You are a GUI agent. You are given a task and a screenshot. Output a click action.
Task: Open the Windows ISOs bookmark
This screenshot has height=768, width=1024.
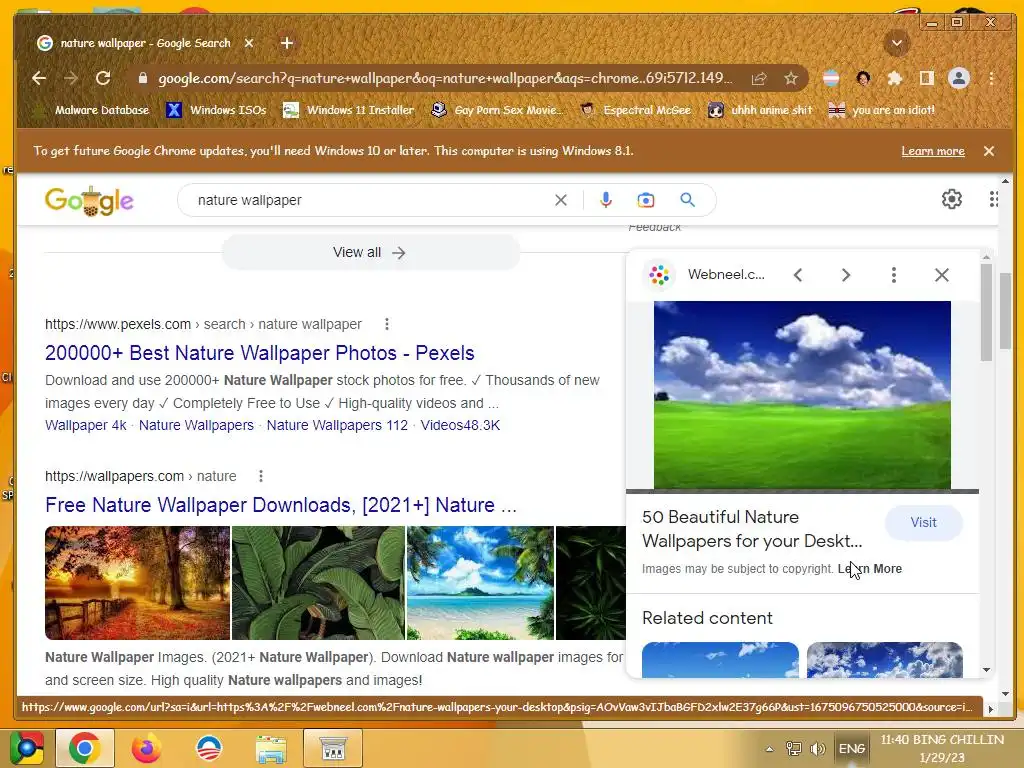(x=217, y=110)
